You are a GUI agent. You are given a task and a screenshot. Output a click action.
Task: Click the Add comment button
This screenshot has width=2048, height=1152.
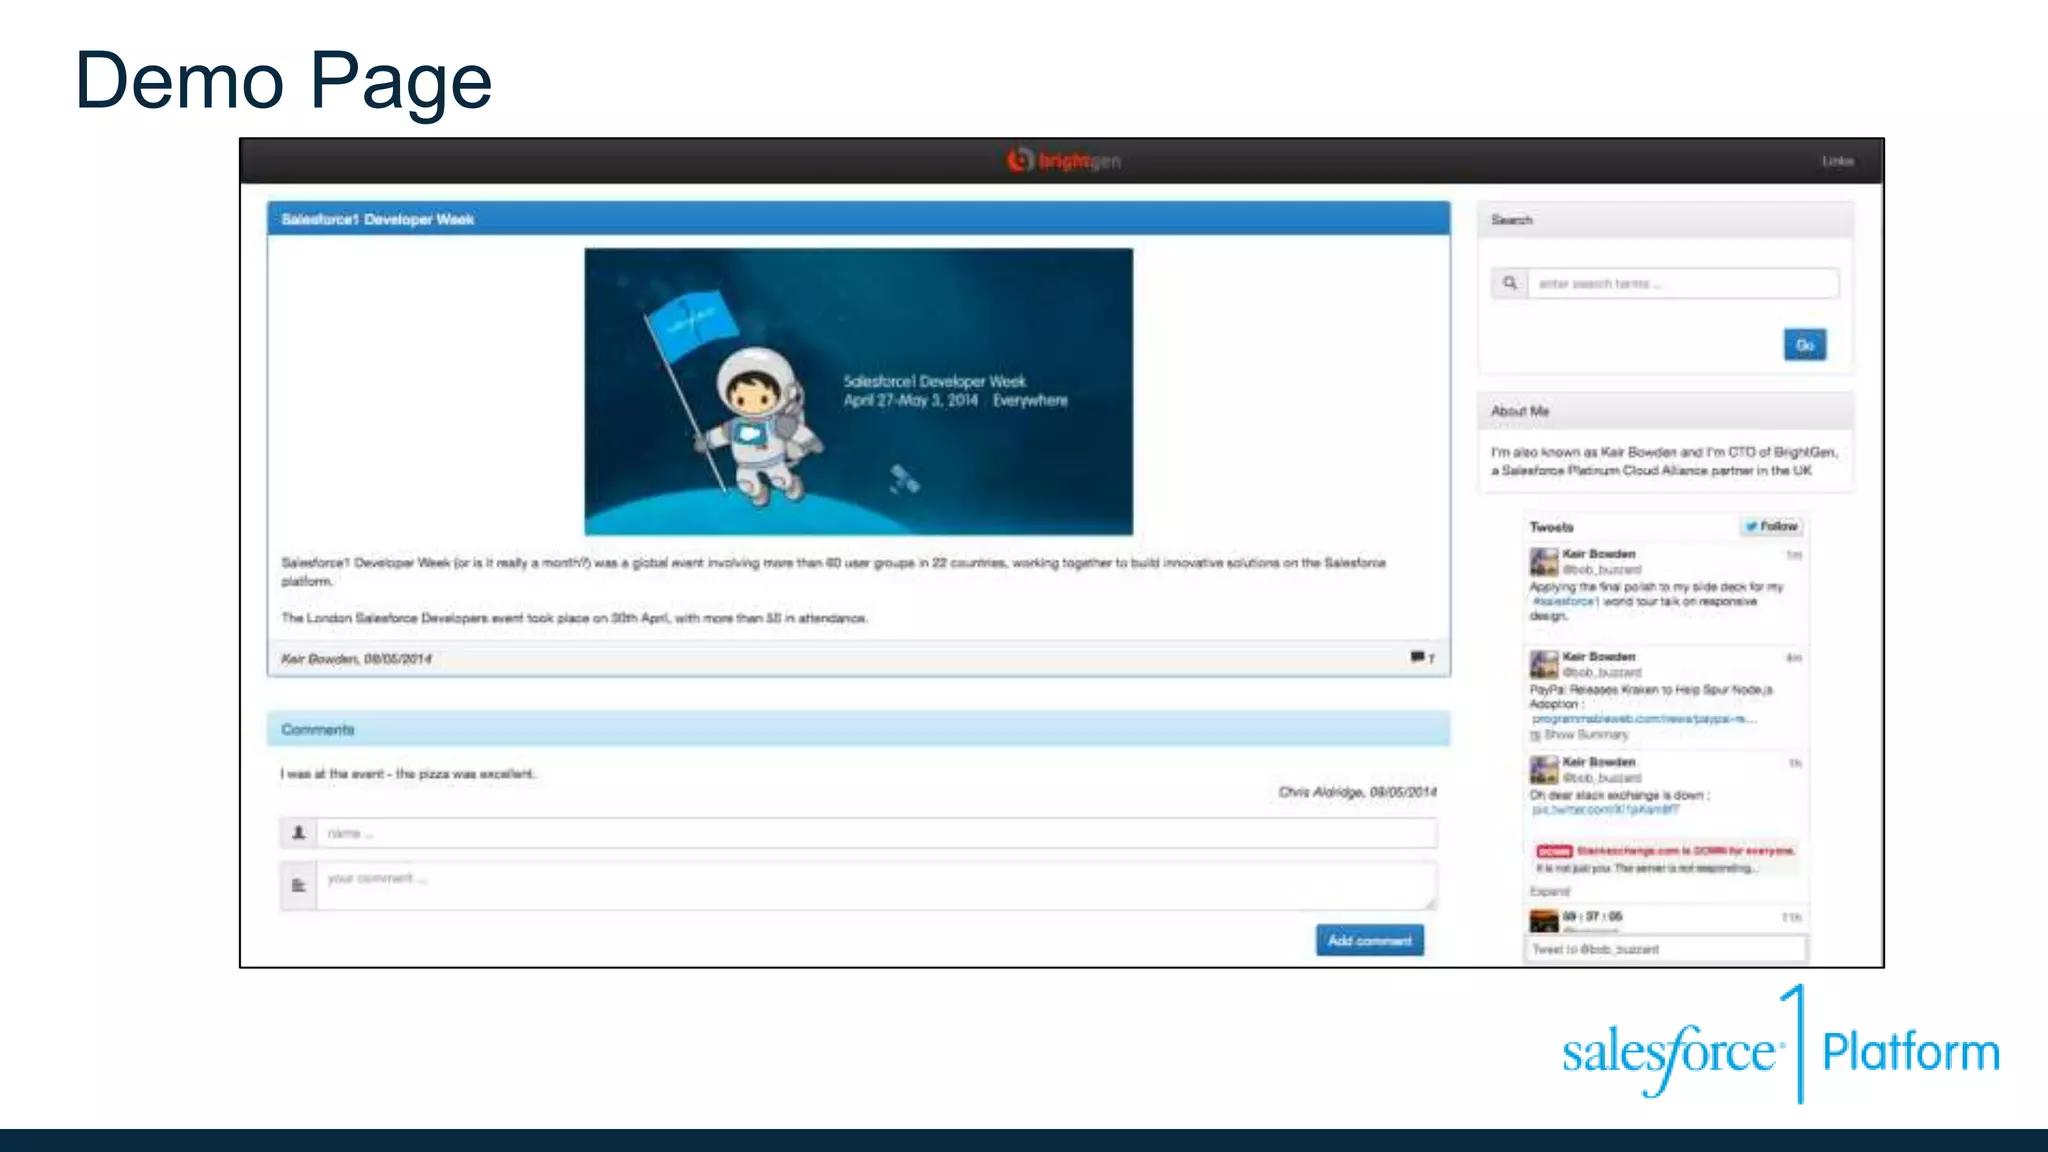click(1369, 940)
